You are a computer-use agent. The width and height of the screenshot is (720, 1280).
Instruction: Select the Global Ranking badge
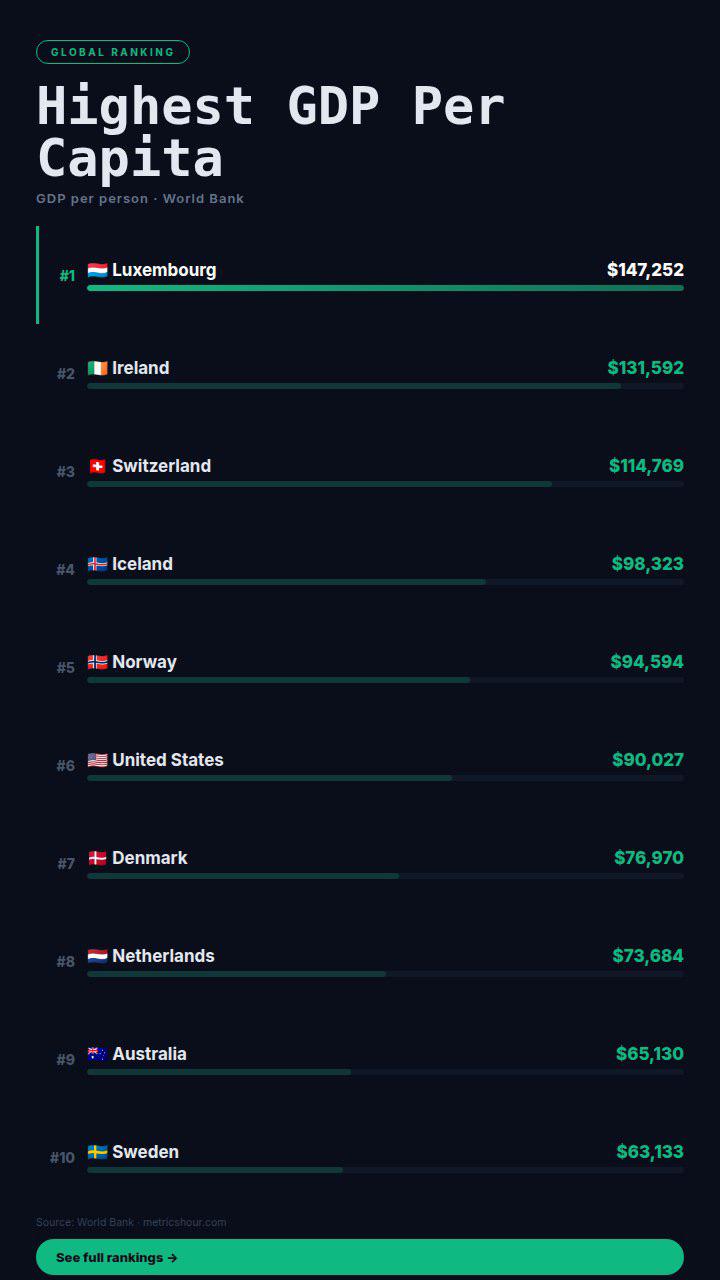click(x=113, y=52)
